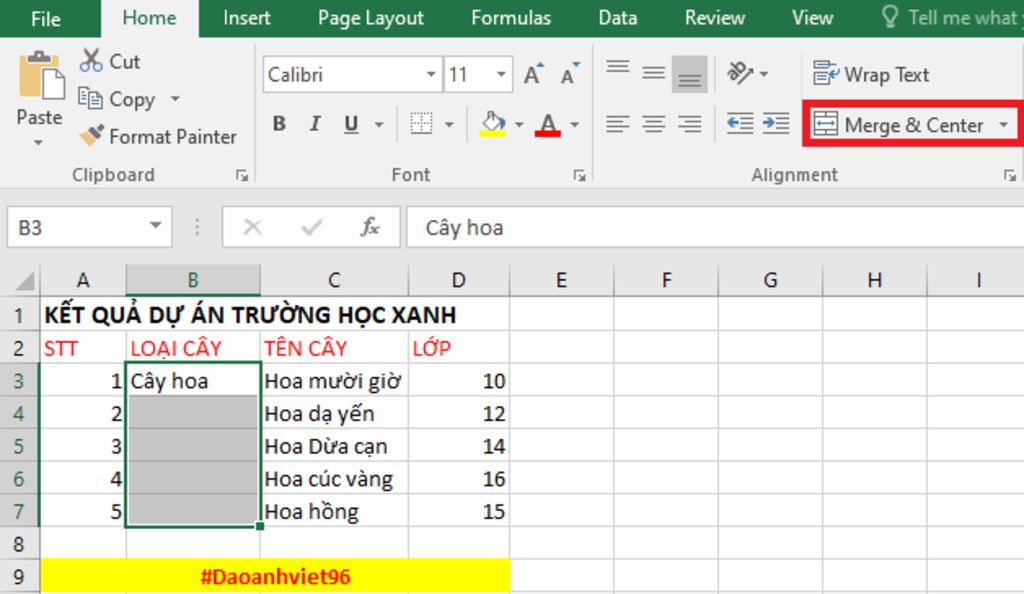Toggle Wrap Text
Screen dimensions: 1024x594
[871, 74]
